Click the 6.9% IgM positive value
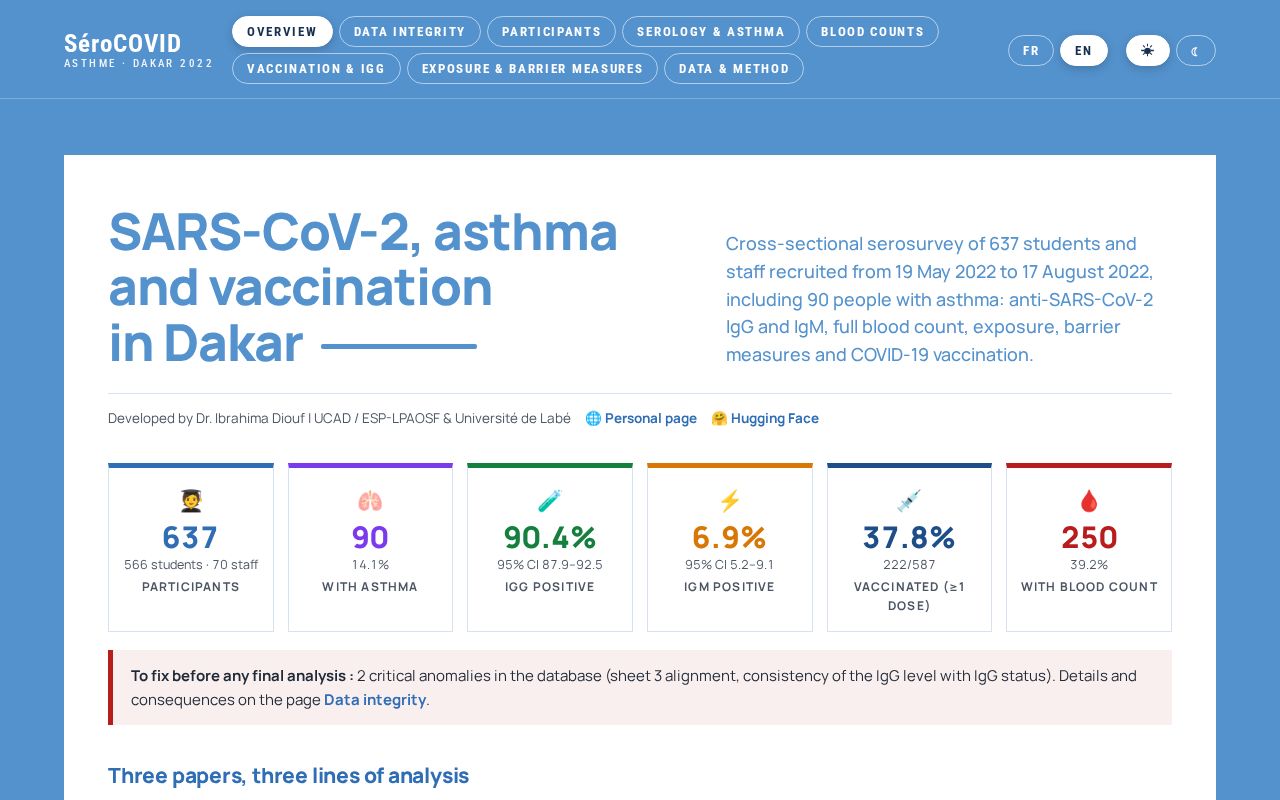 (x=730, y=537)
